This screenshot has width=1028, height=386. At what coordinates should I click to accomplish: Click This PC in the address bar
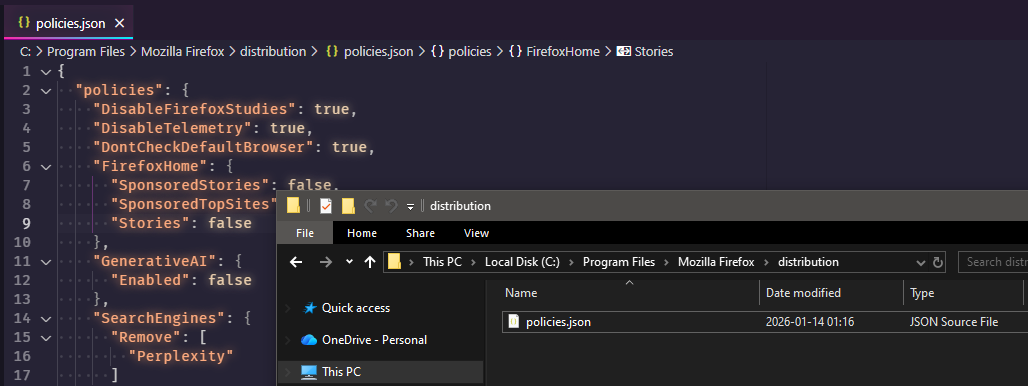tap(443, 262)
